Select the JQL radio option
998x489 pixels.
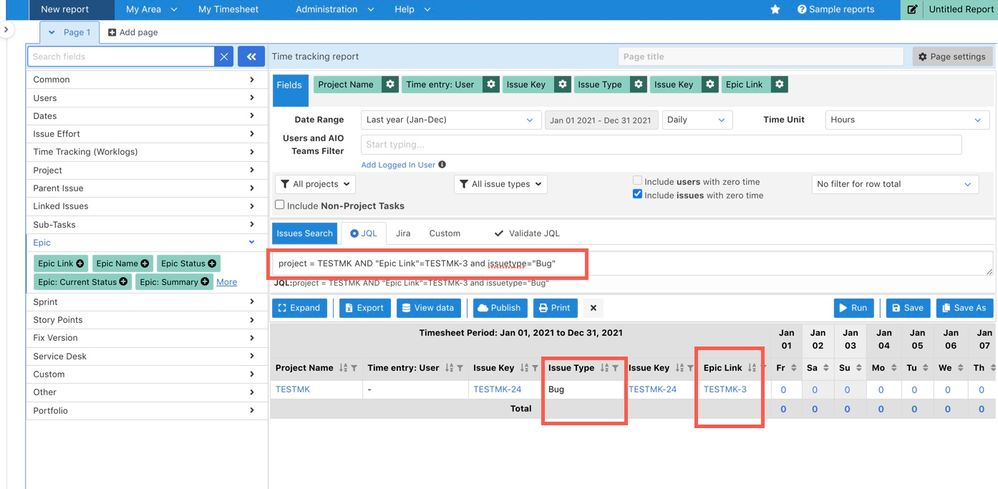click(x=355, y=234)
